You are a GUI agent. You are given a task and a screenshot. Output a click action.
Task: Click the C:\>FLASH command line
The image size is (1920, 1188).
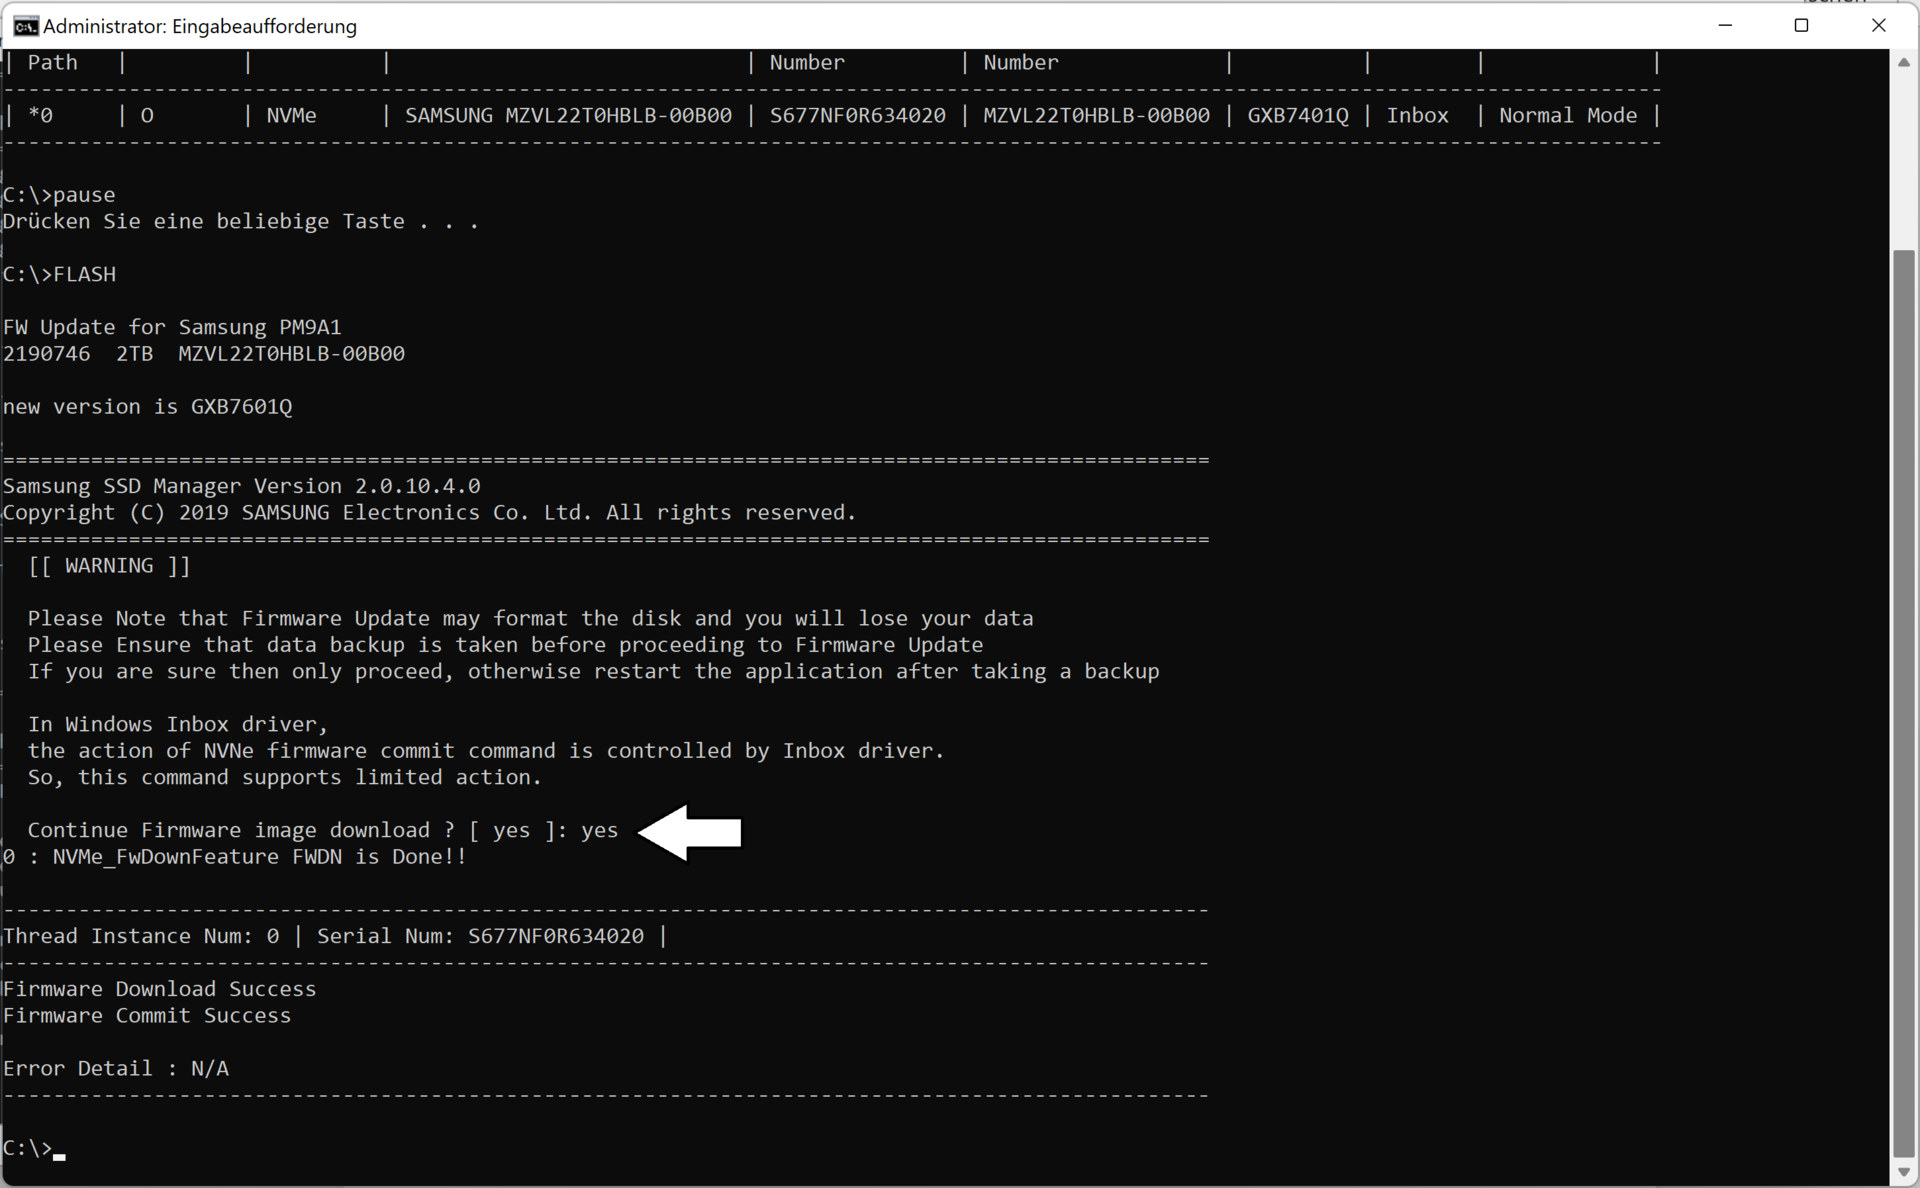(x=59, y=274)
